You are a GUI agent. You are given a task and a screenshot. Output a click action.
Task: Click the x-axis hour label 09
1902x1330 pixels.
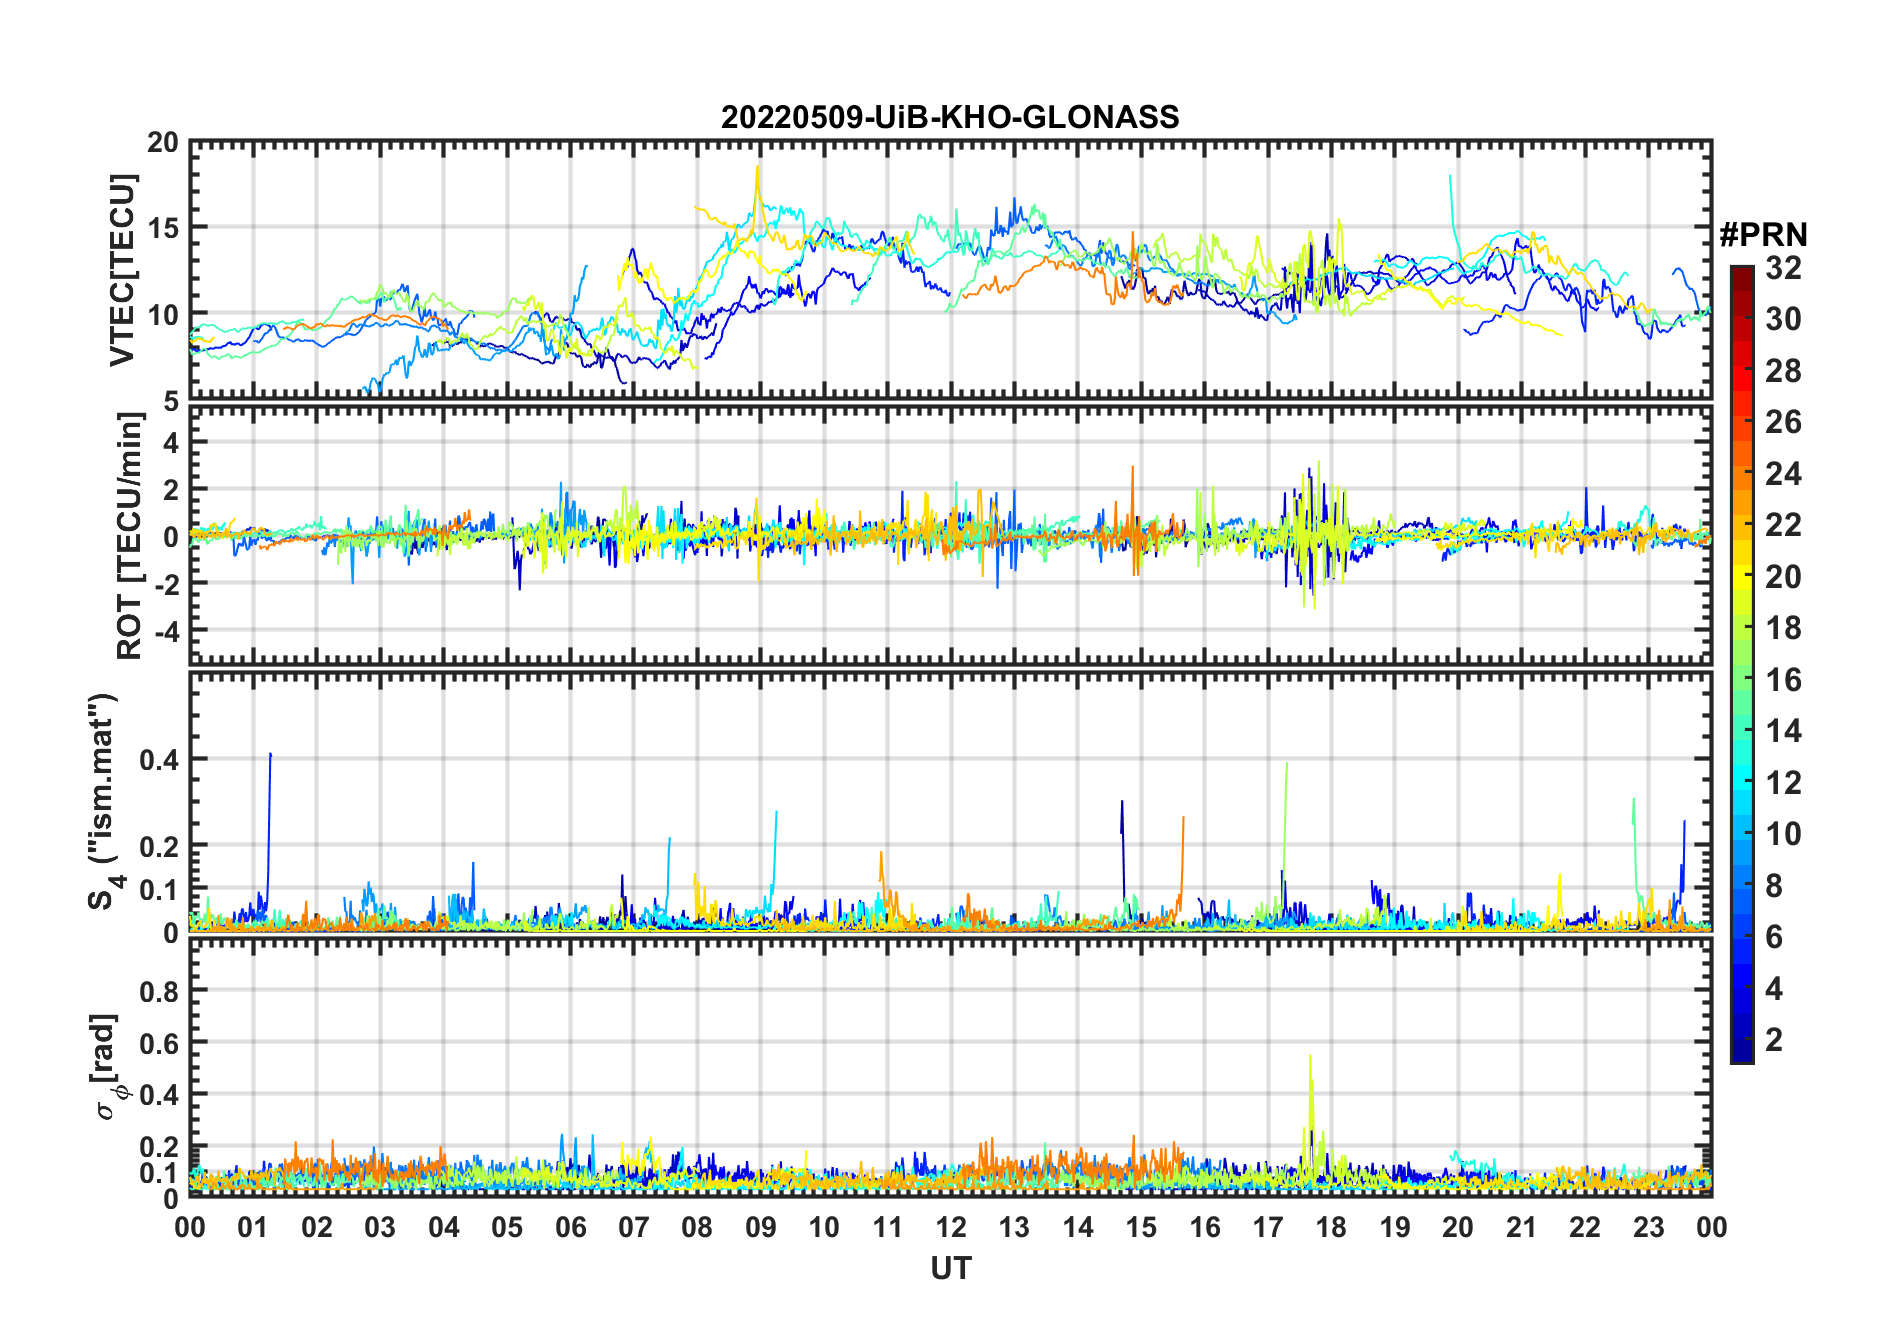click(761, 1228)
